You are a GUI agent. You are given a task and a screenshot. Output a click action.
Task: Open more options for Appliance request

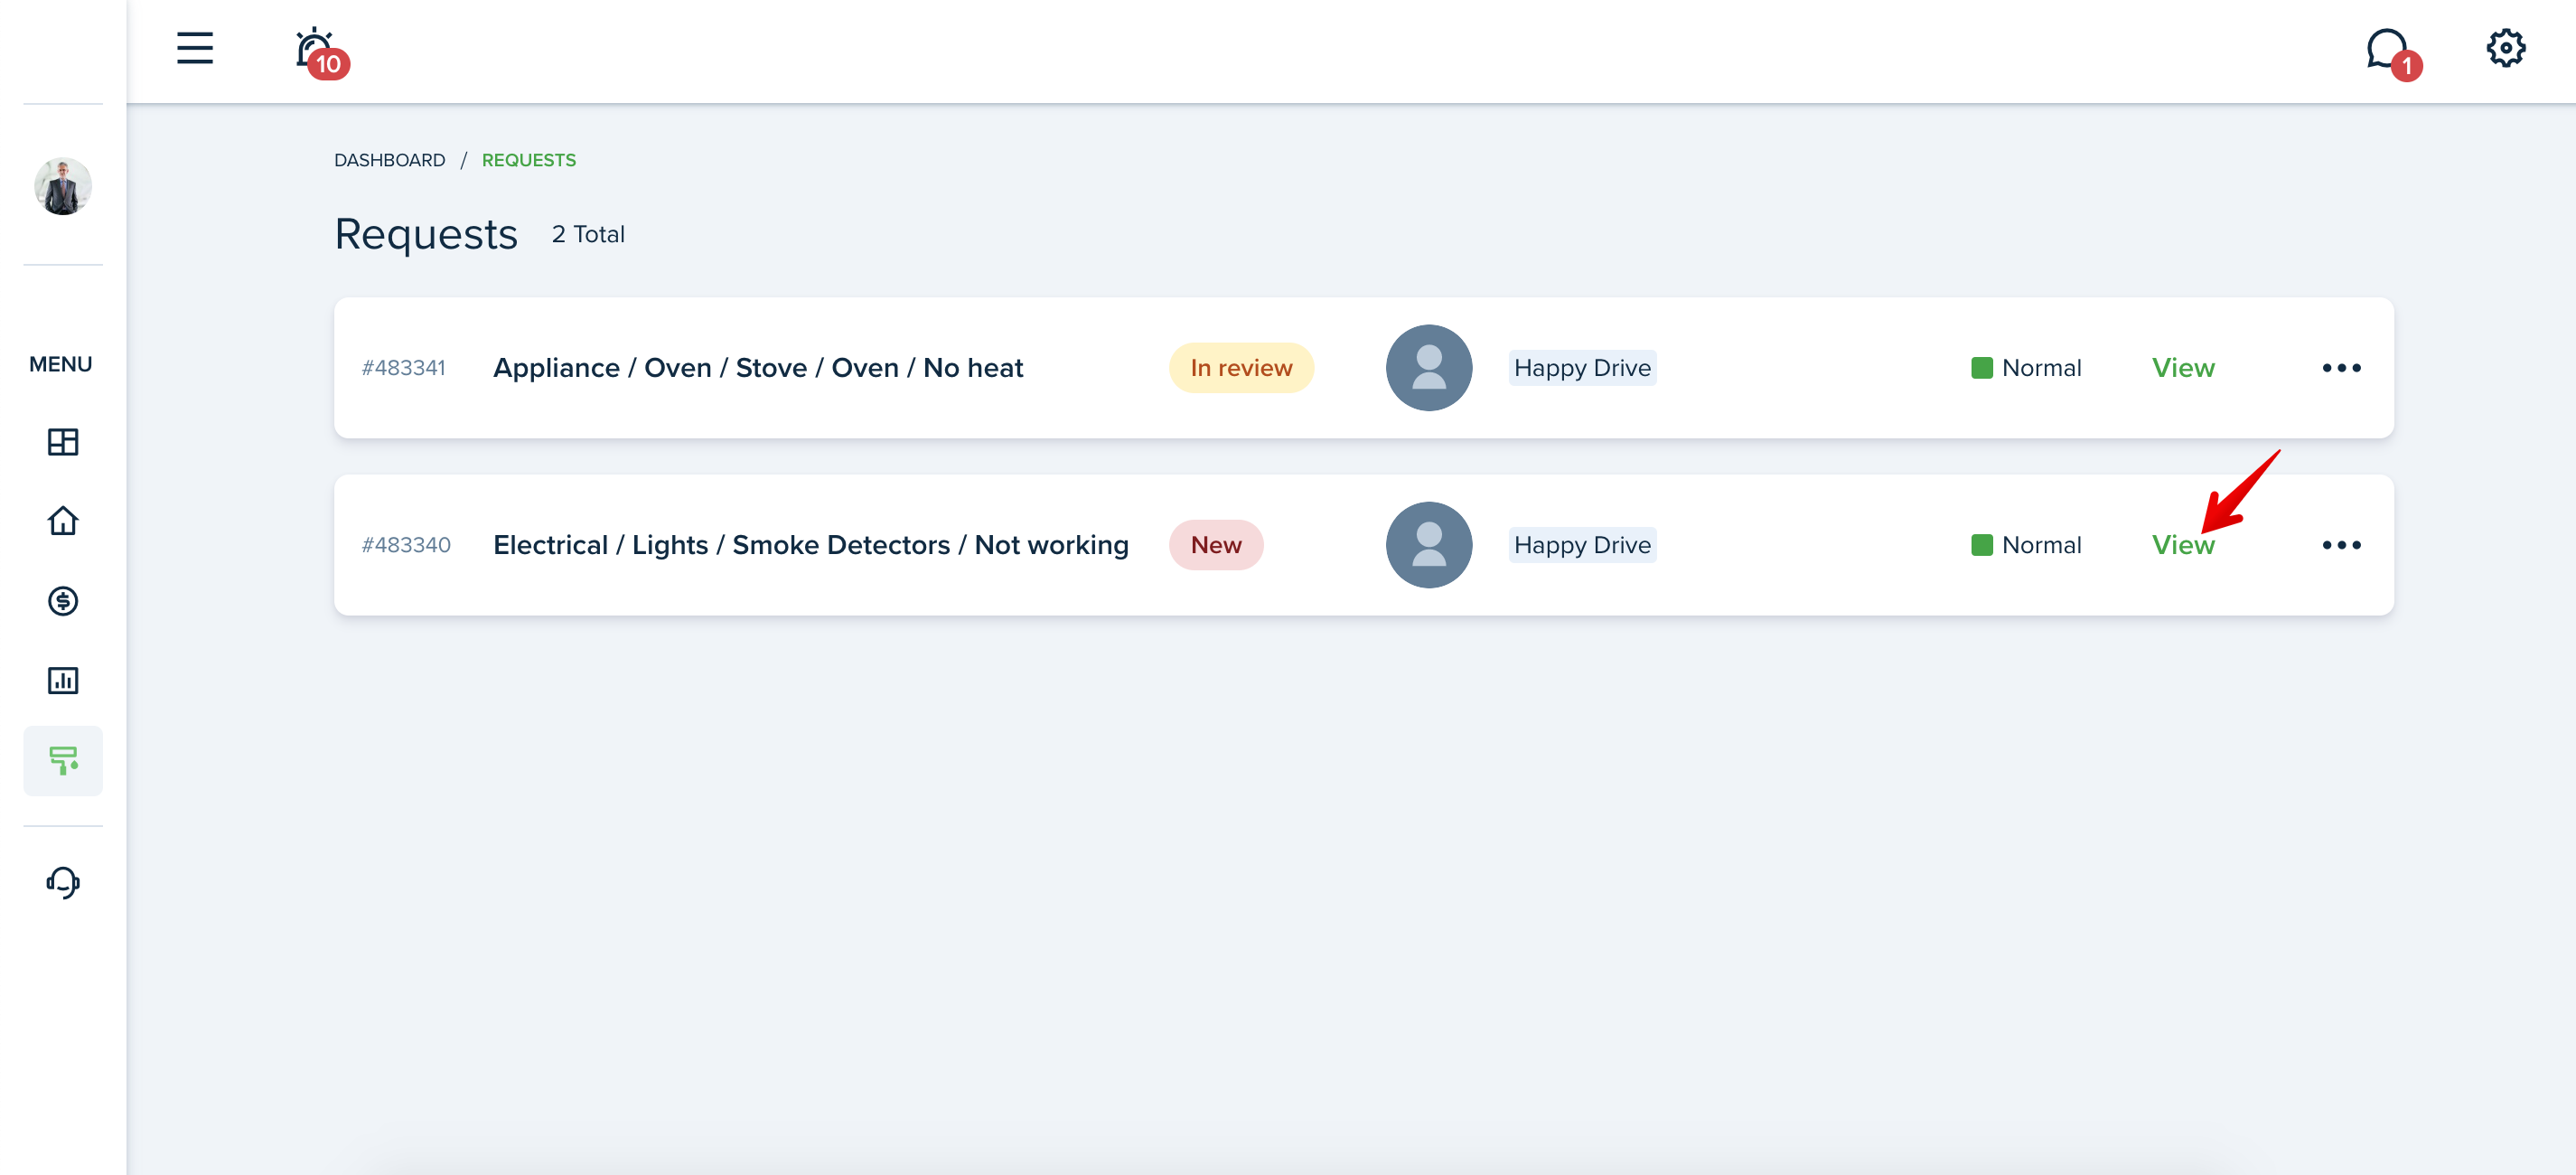coord(2342,368)
